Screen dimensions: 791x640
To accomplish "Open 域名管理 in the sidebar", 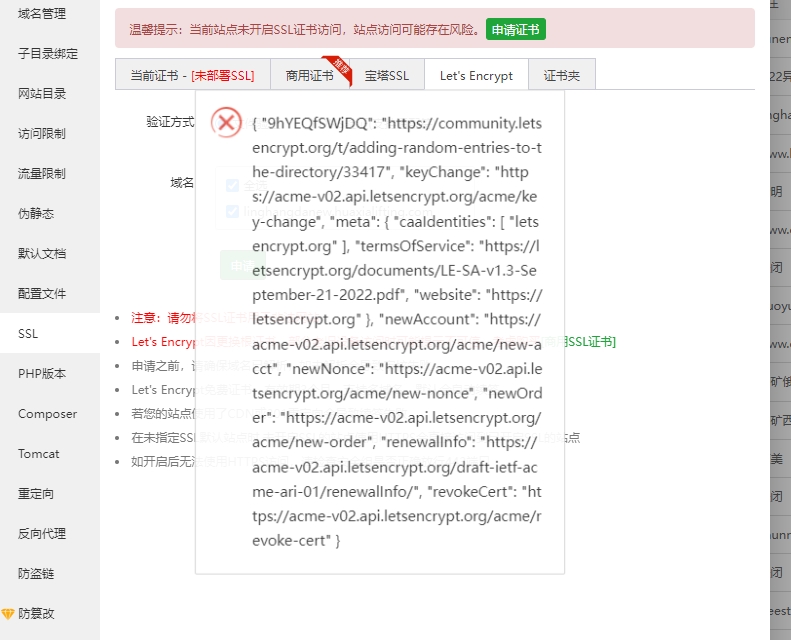I will pyautogui.click(x=42, y=14).
